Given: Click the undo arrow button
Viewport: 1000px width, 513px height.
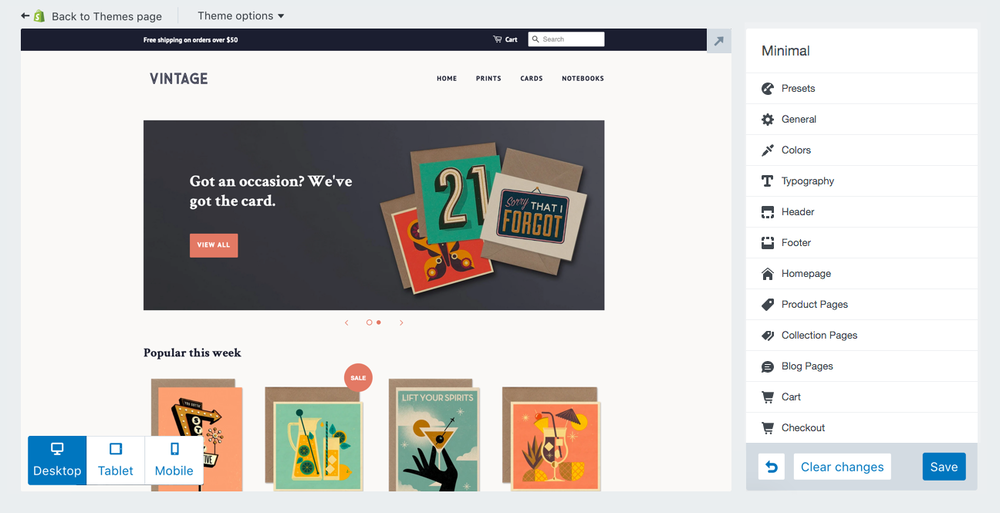Looking at the screenshot, I should point(771,466).
